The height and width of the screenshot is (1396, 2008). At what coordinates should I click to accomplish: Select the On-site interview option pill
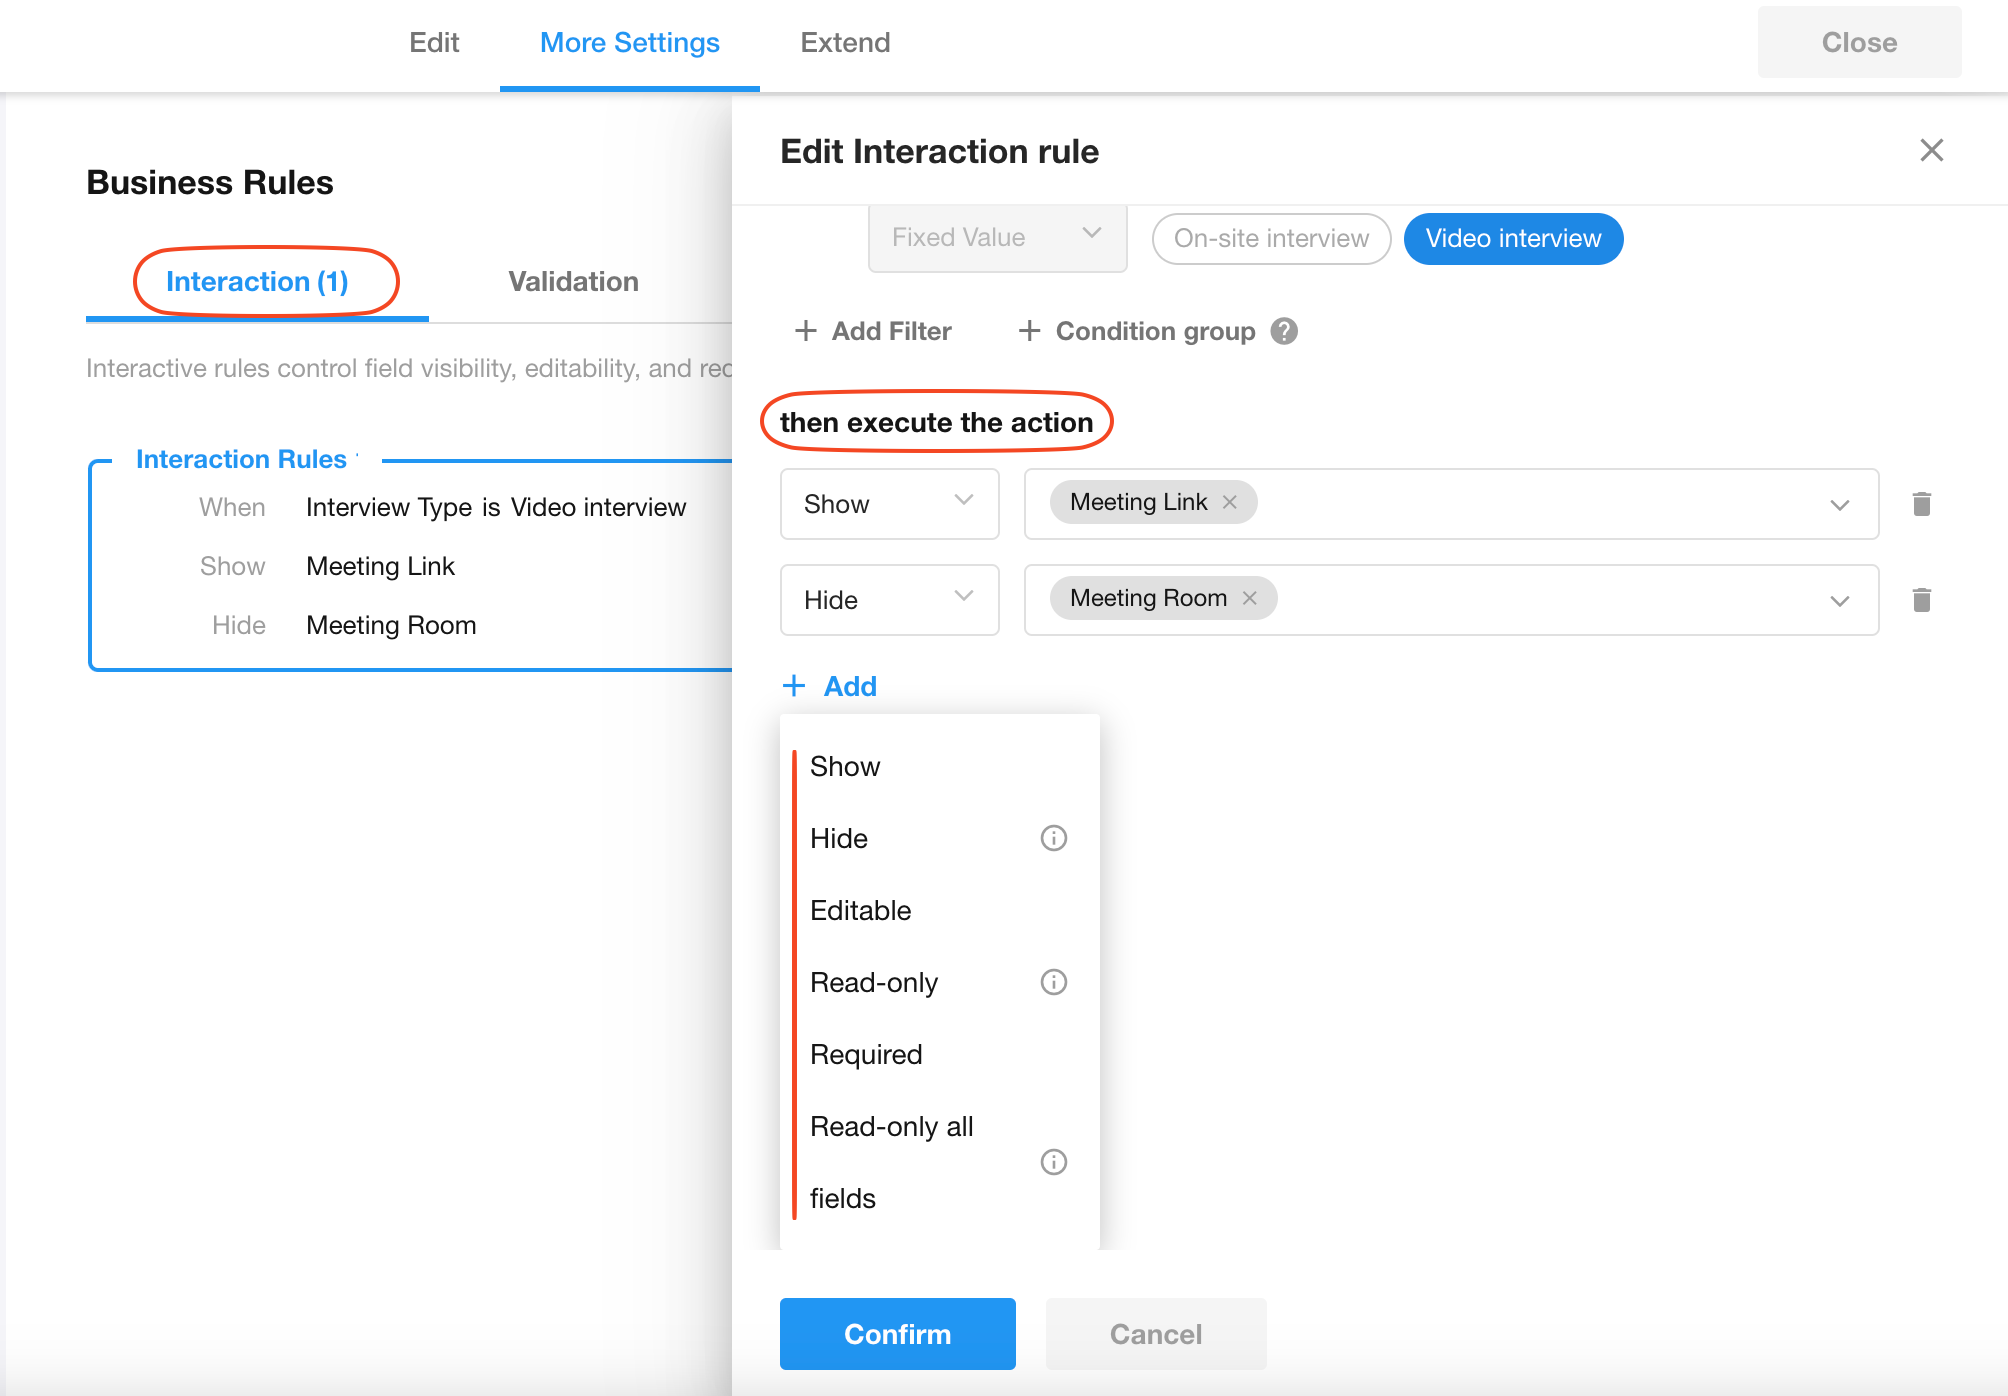tap(1270, 238)
